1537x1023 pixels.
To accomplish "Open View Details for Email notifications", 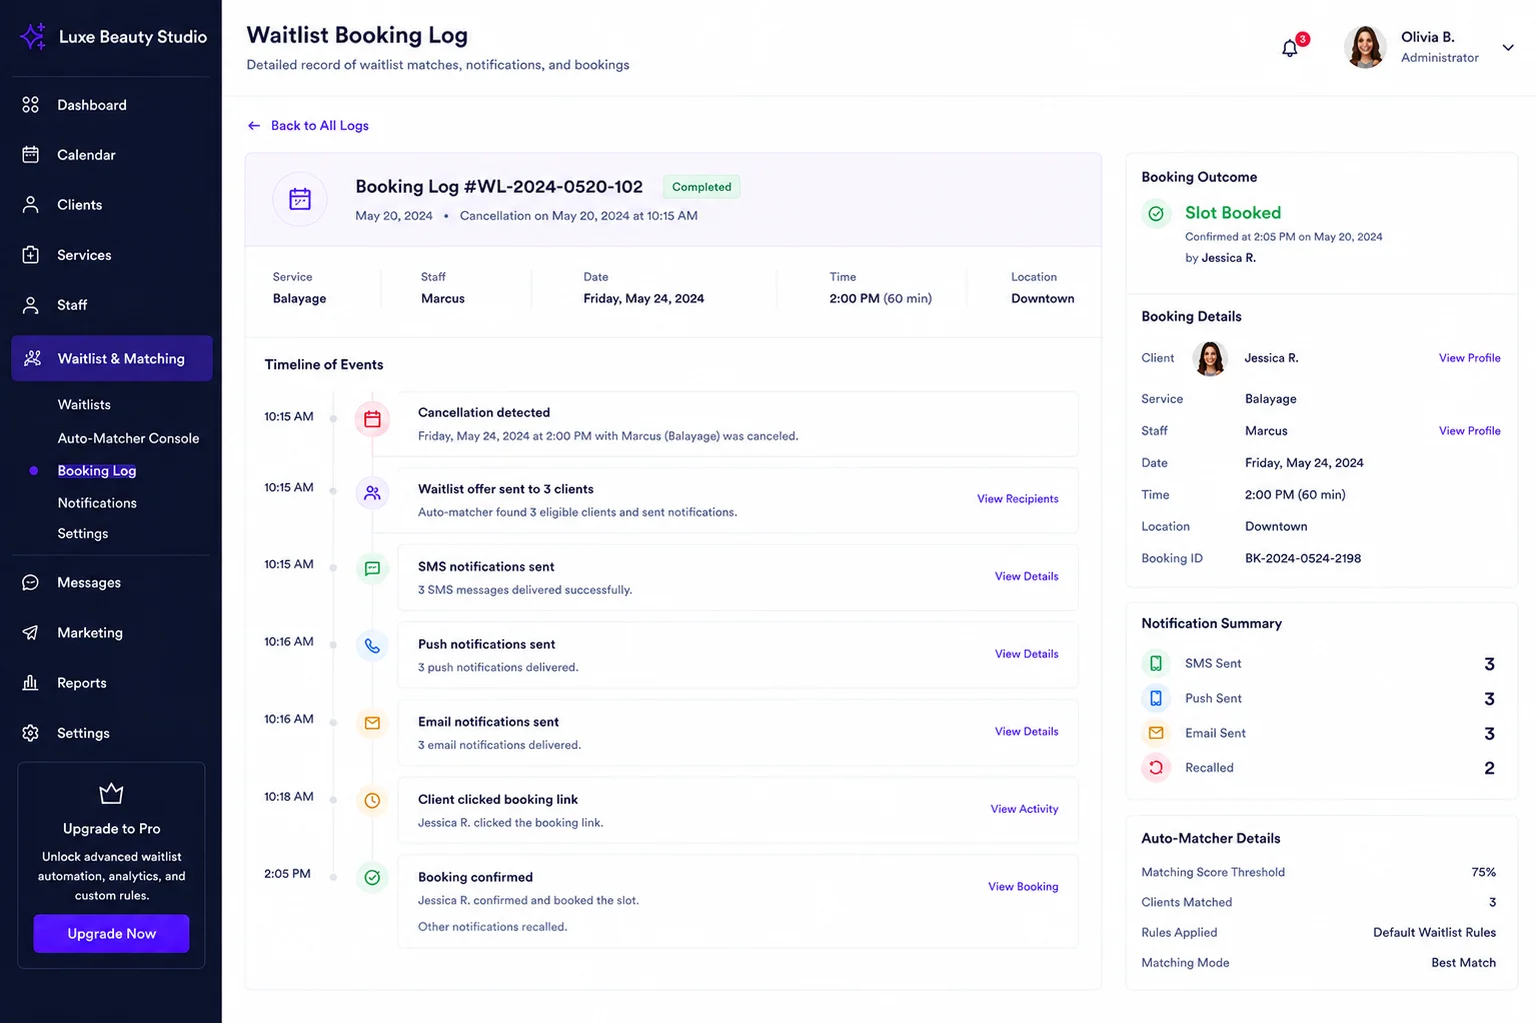I will coord(1026,732).
